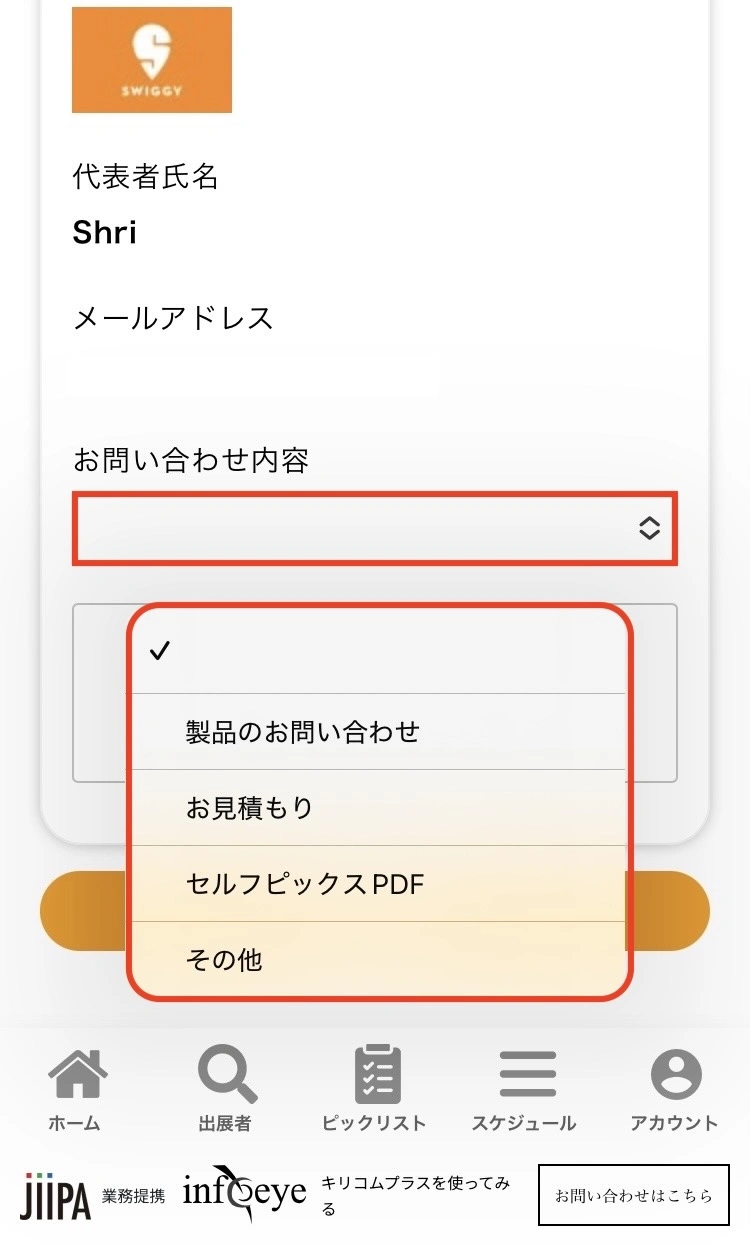Expand the お問い合わせ内容 dropdown arrows
750x1246 pixels.
pos(650,528)
